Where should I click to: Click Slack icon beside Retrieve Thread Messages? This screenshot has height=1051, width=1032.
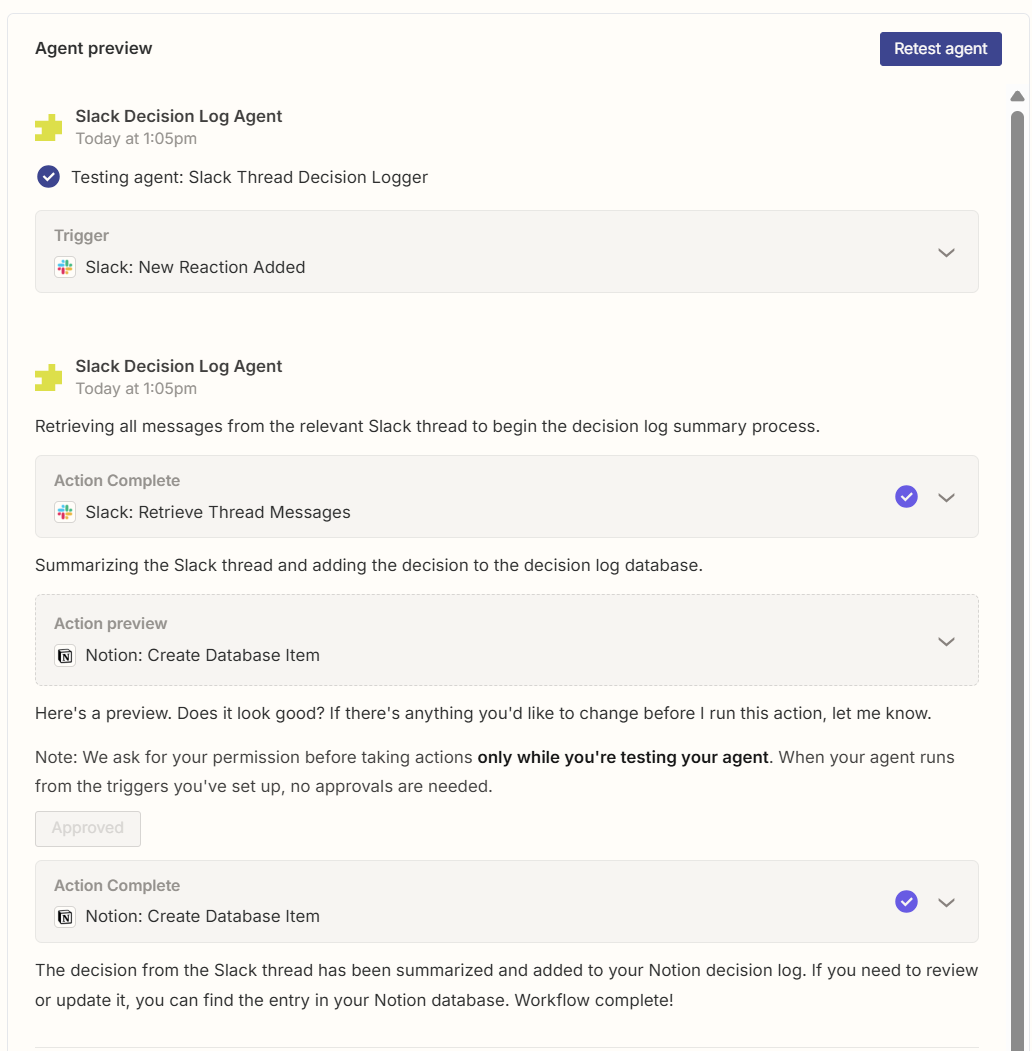tap(65, 512)
